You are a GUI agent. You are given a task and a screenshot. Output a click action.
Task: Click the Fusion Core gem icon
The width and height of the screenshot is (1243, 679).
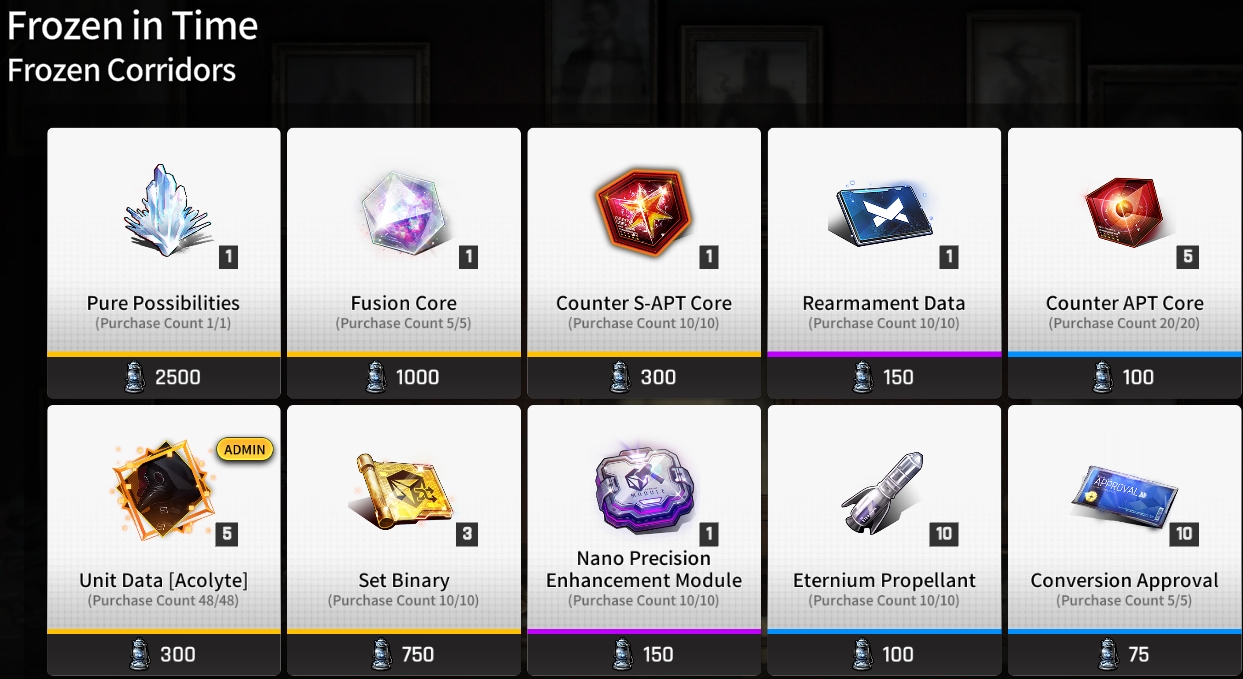(x=402, y=210)
